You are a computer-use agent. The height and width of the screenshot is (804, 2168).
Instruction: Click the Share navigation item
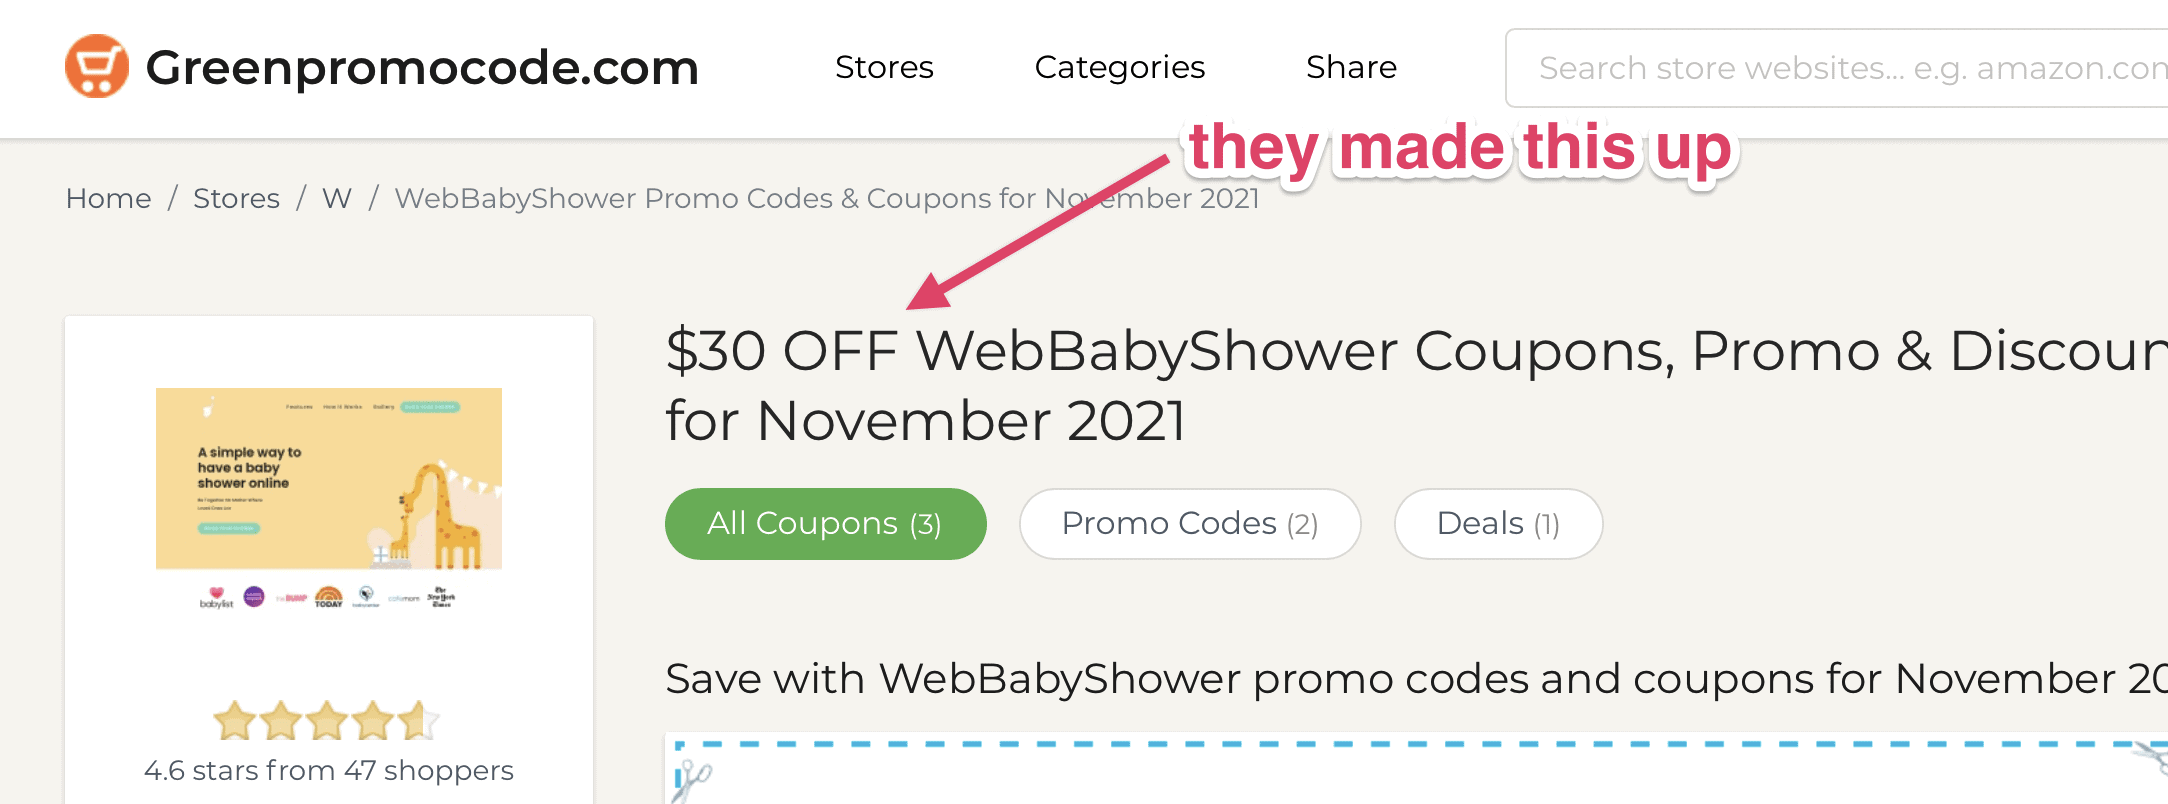(1350, 67)
